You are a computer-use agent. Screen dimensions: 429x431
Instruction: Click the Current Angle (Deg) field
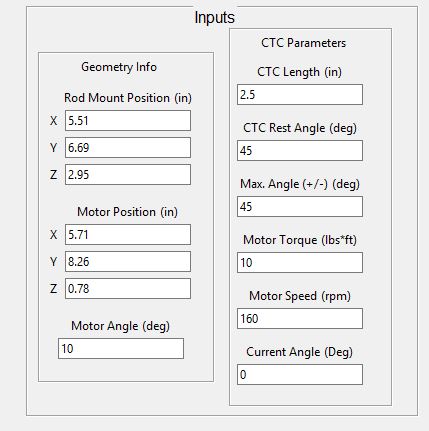(x=300, y=375)
